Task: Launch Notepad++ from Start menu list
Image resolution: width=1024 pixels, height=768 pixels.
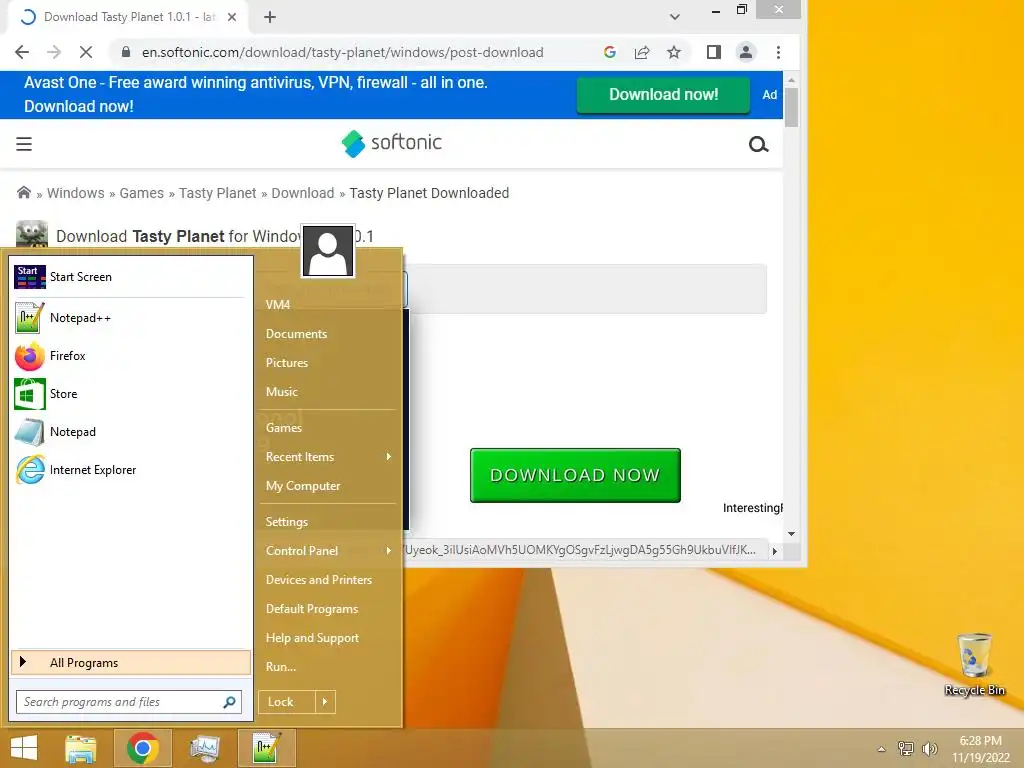Action: click(x=131, y=318)
